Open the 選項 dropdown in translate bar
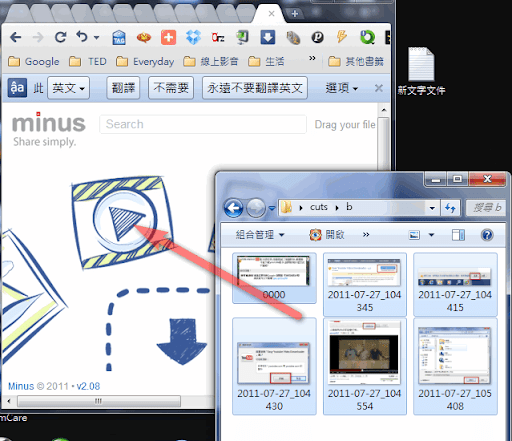The width and height of the screenshot is (512, 441). (342, 88)
